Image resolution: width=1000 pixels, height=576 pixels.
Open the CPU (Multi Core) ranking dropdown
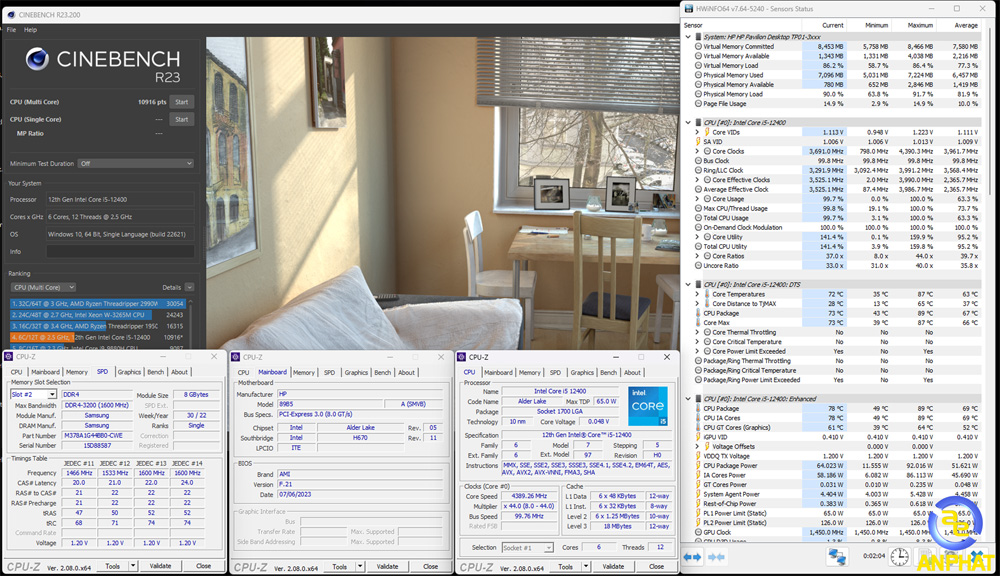[x=43, y=287]
